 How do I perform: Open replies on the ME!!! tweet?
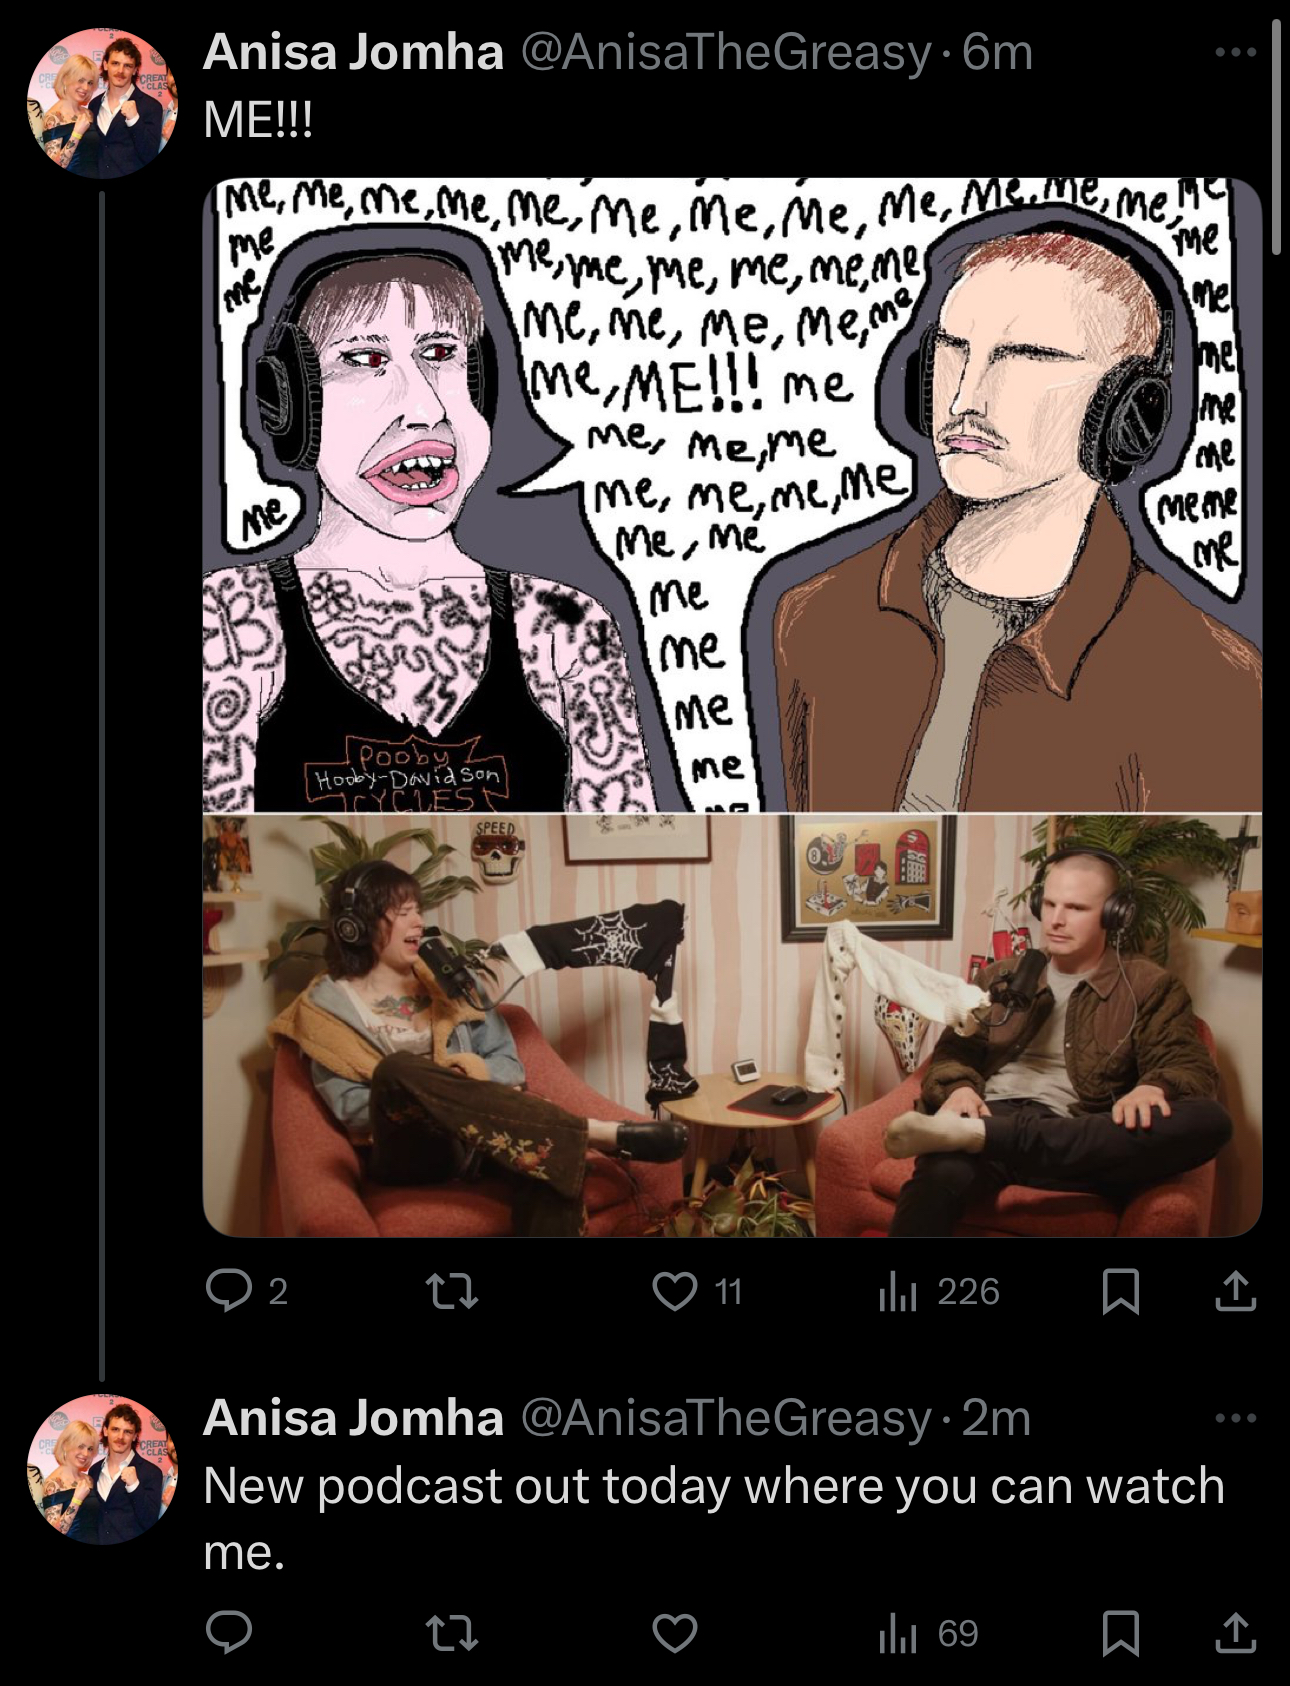pyautogui.click(x=246, y=1291)
